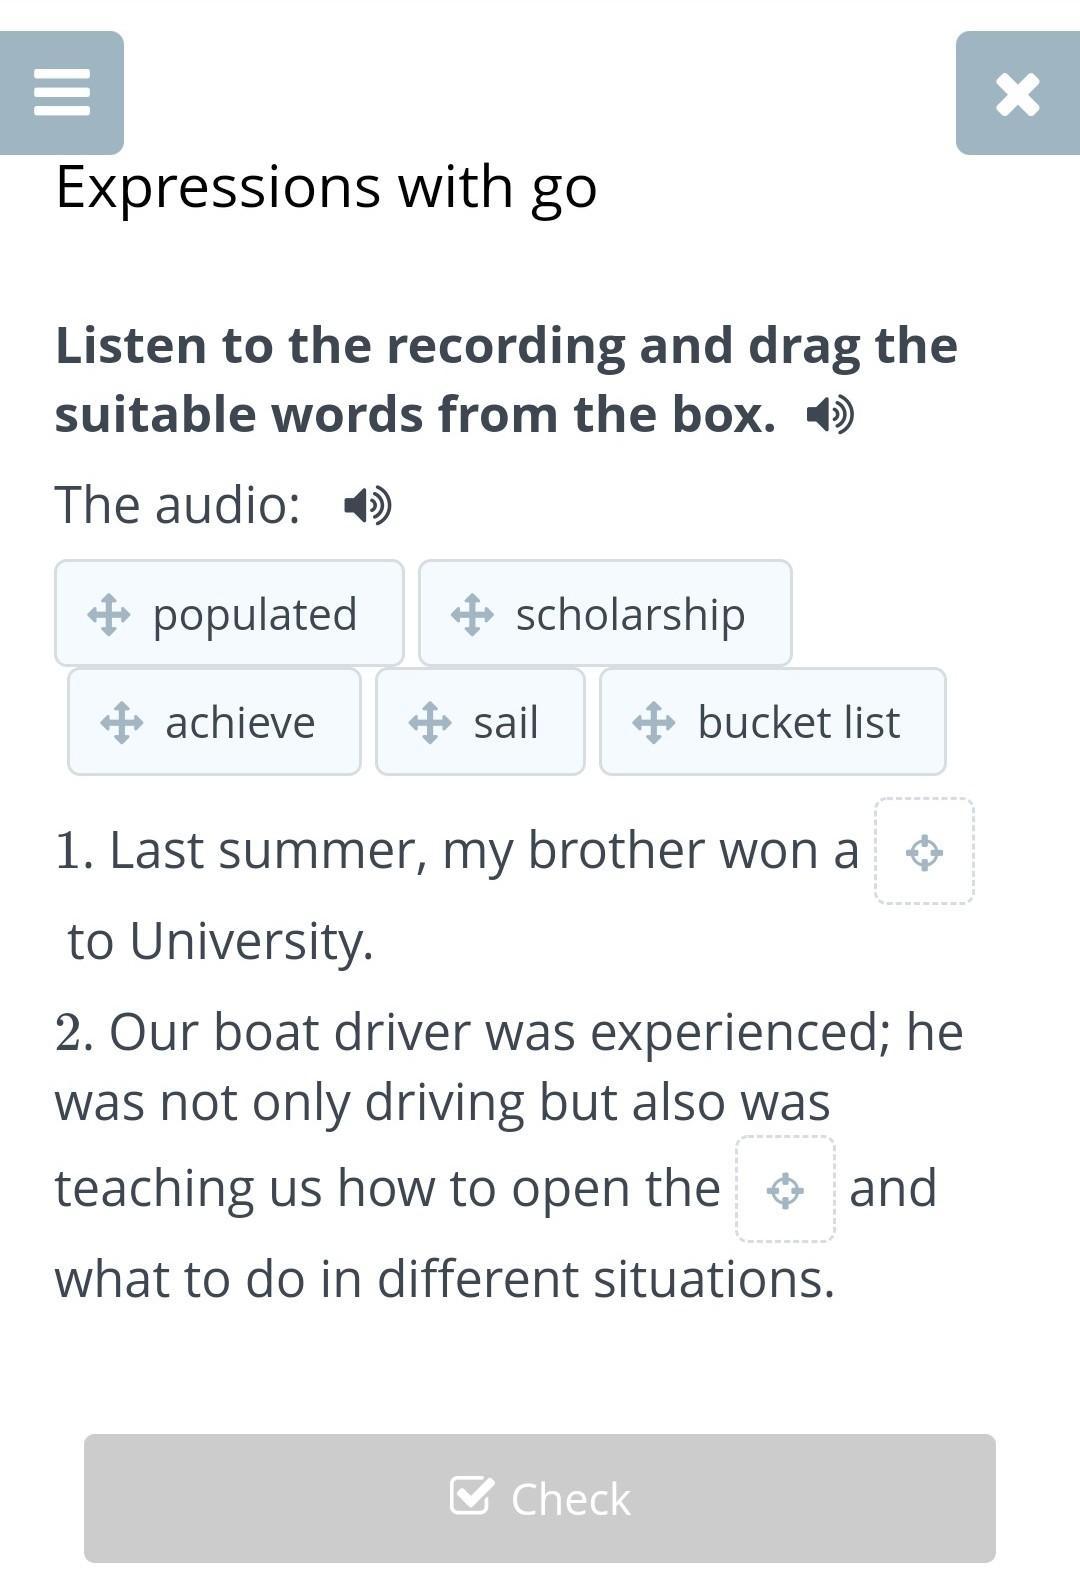The width and height of the screenshot is (1080, 1594).
Task: Click the drag handle icon on 'achieve'
Action: click(122, 722)
